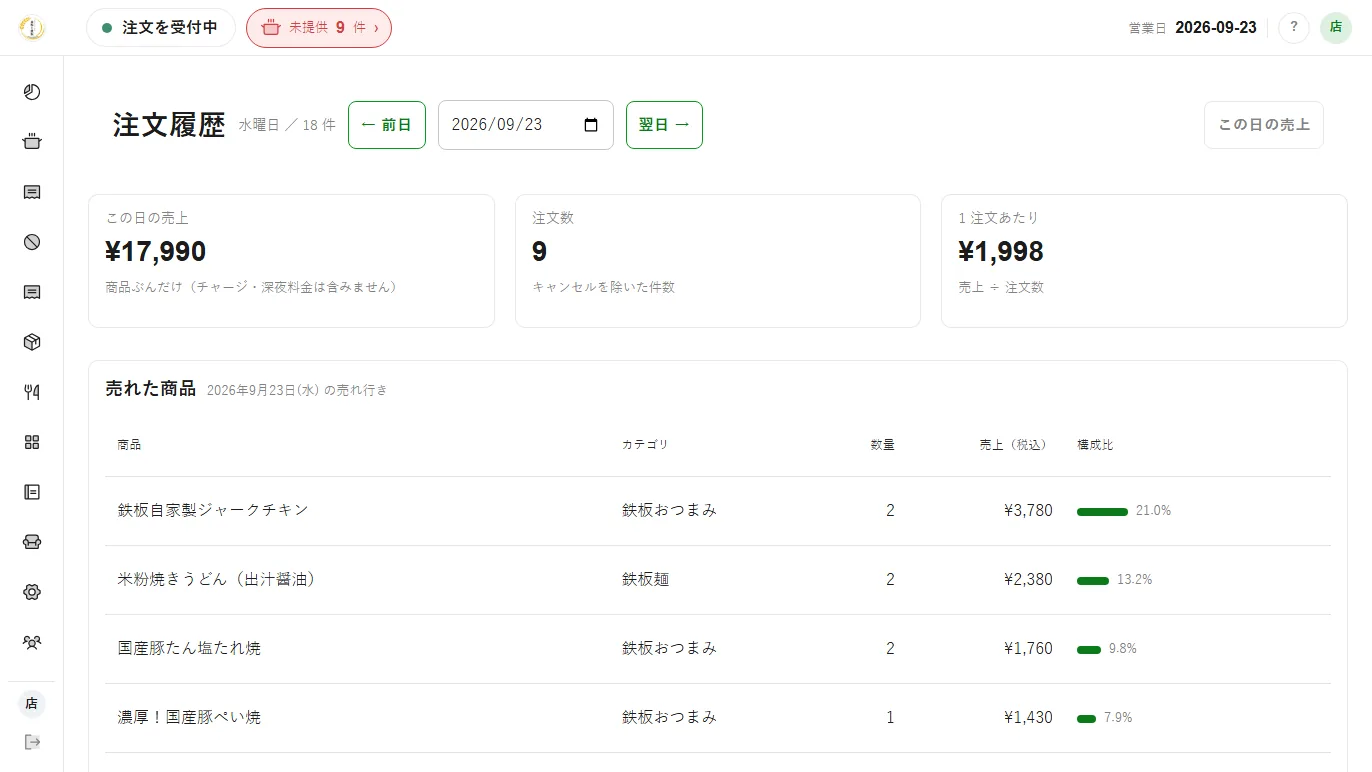1372x772 pixels.
Task: Click the 商品 column header
Action: (x=129, y=445)
